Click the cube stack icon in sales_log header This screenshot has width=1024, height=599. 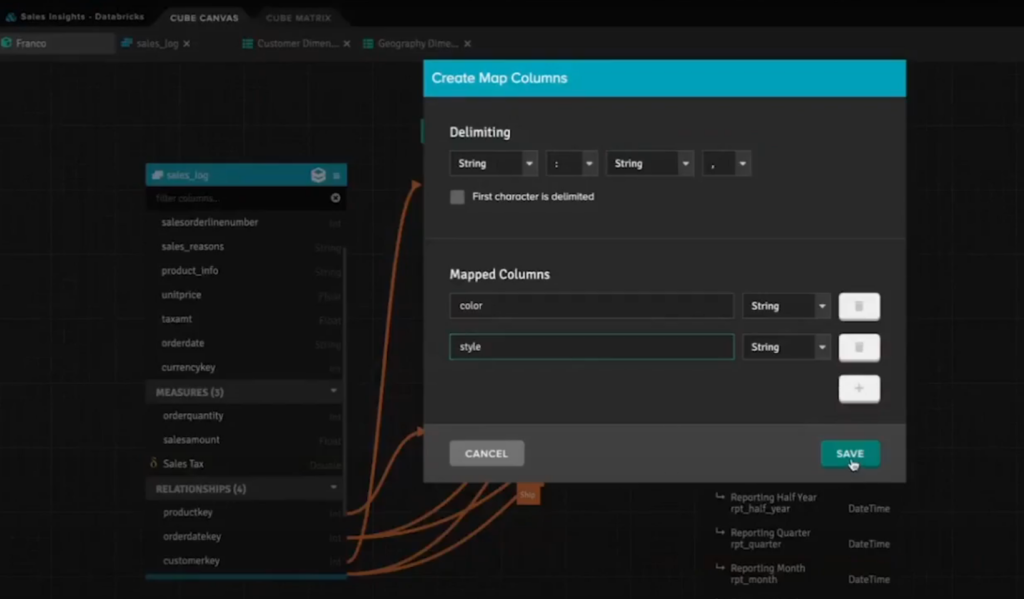[318, 173]
